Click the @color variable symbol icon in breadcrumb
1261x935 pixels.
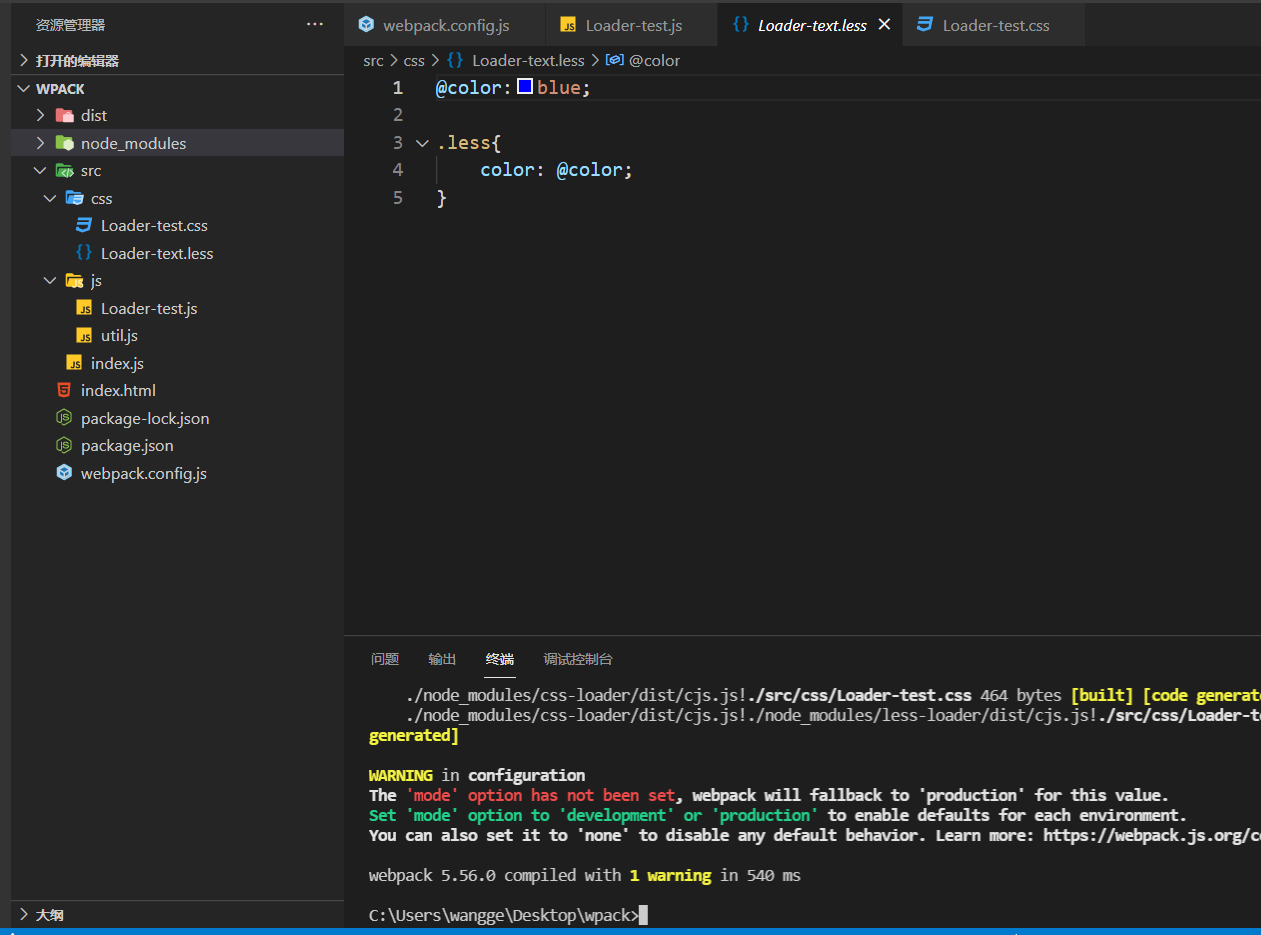(x=615, y=60)
